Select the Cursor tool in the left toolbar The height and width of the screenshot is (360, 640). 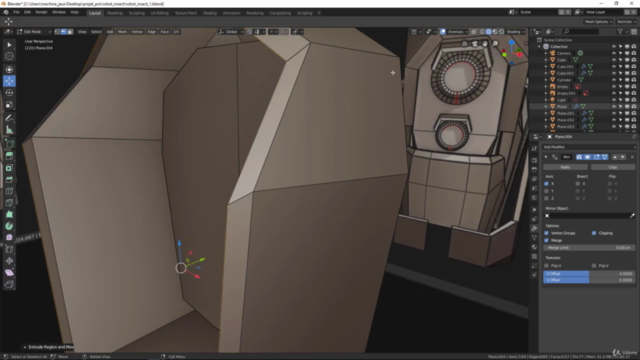(9, 56)
